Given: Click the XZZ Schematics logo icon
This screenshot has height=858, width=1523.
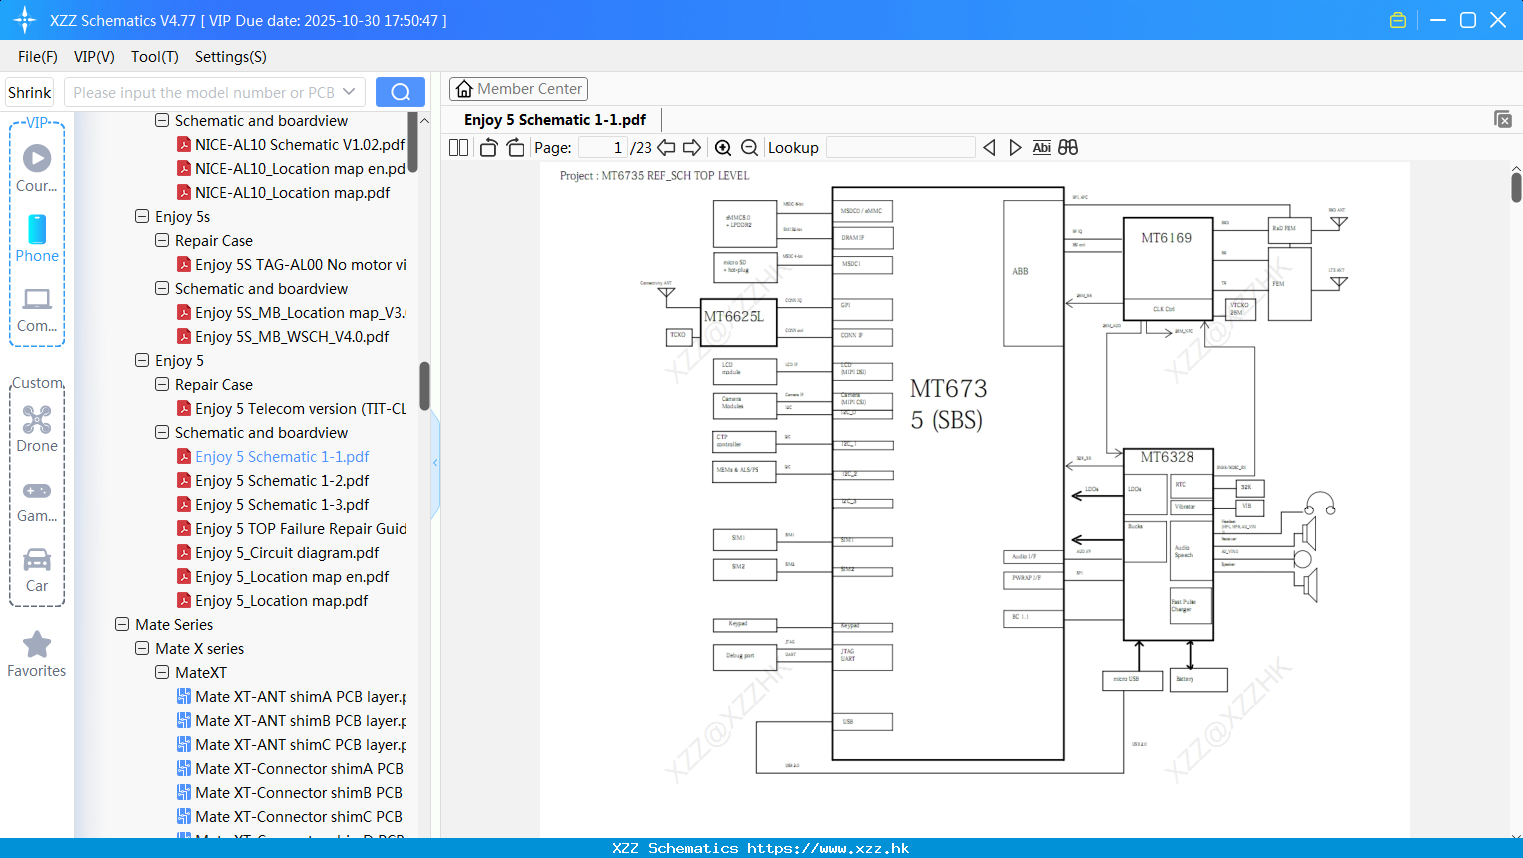Looking at the screenshot, I should pos(25,20).
